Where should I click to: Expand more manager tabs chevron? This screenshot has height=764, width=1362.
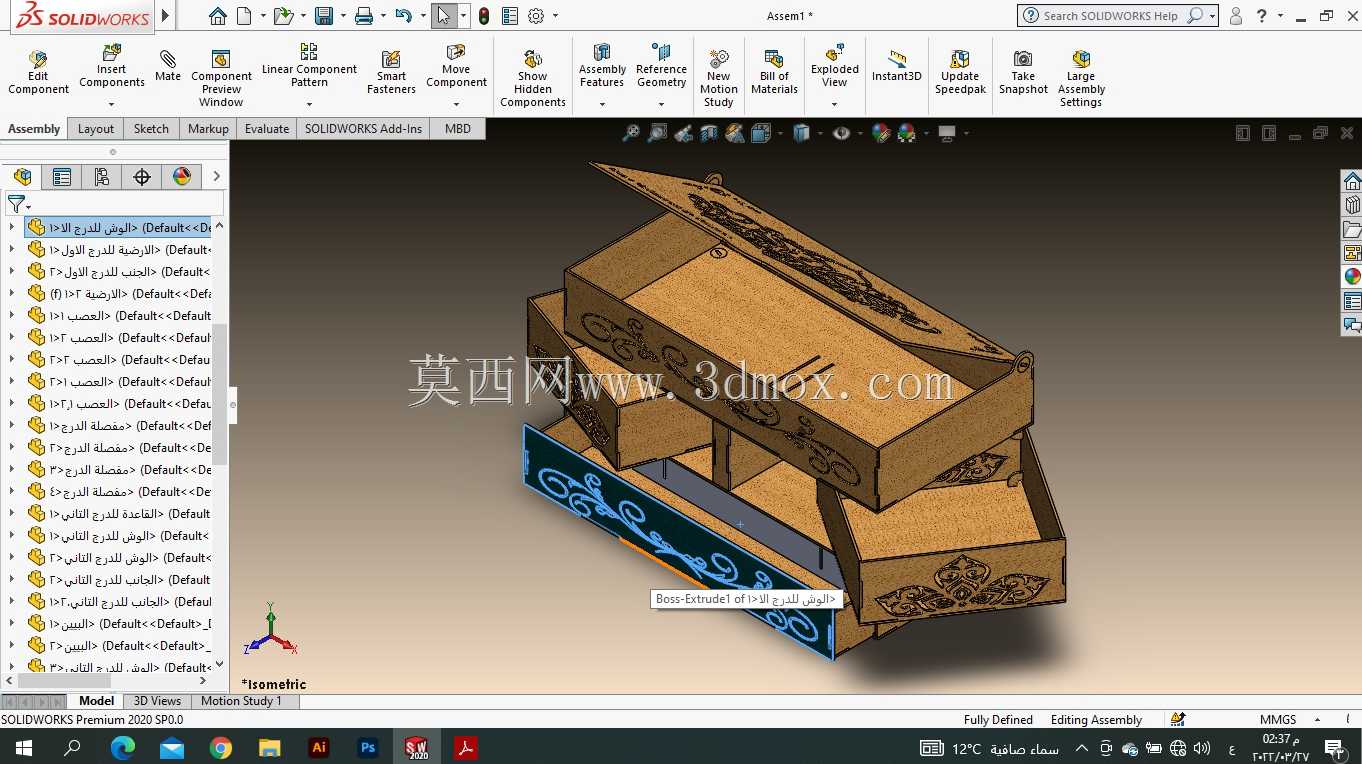pyautogui.click(x=216, y=177)
